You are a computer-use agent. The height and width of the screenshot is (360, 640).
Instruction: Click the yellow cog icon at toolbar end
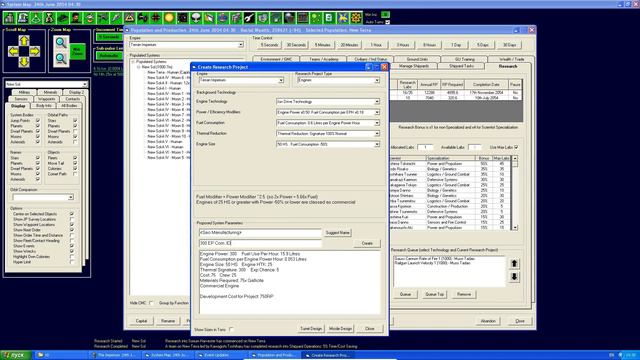pos(356,18)
